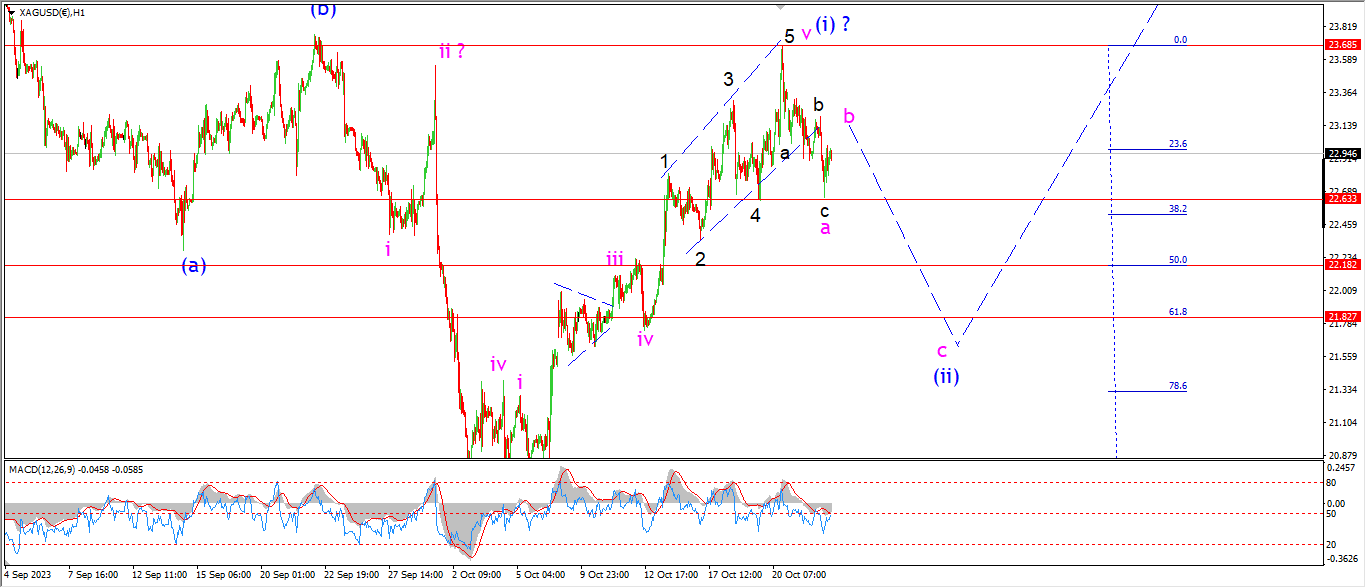Click the XAGUSD(€),H1 chart title
This screenshot has height=588, width=1366.
(x=52, y=12)
